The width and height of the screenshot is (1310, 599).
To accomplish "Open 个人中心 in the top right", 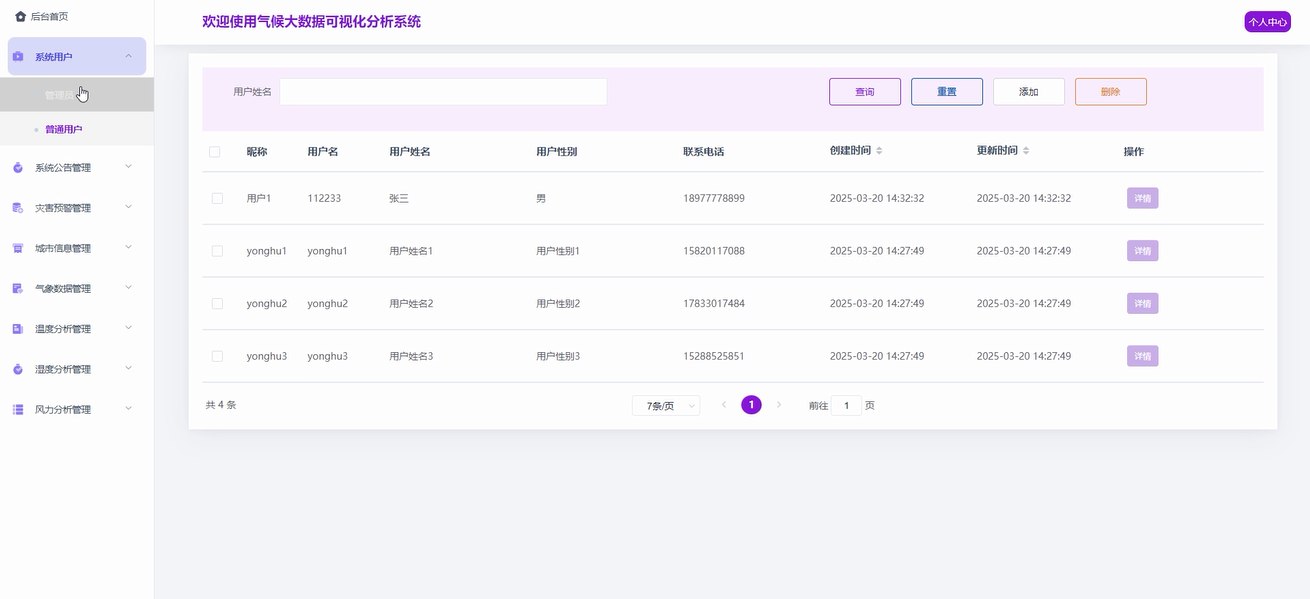I will click(x=1268, y=22).
